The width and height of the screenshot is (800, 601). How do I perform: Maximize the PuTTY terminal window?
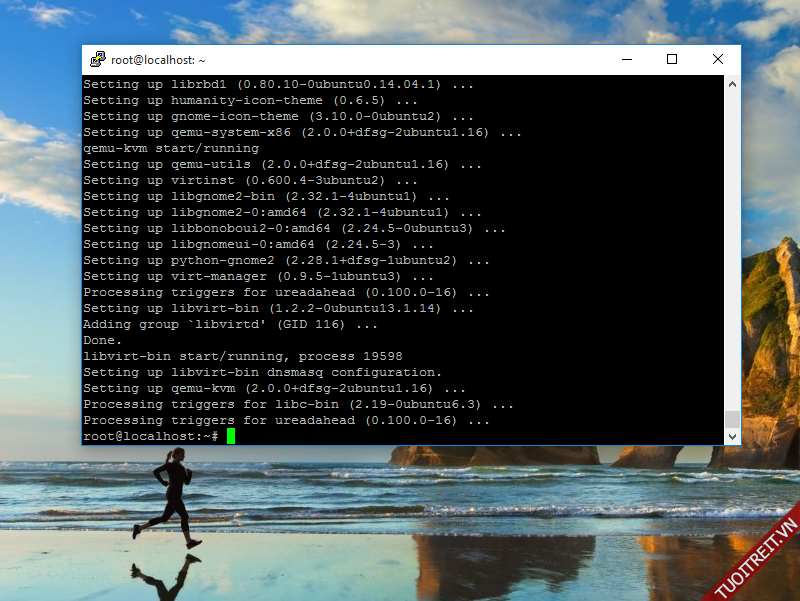[x=672, y=60]
